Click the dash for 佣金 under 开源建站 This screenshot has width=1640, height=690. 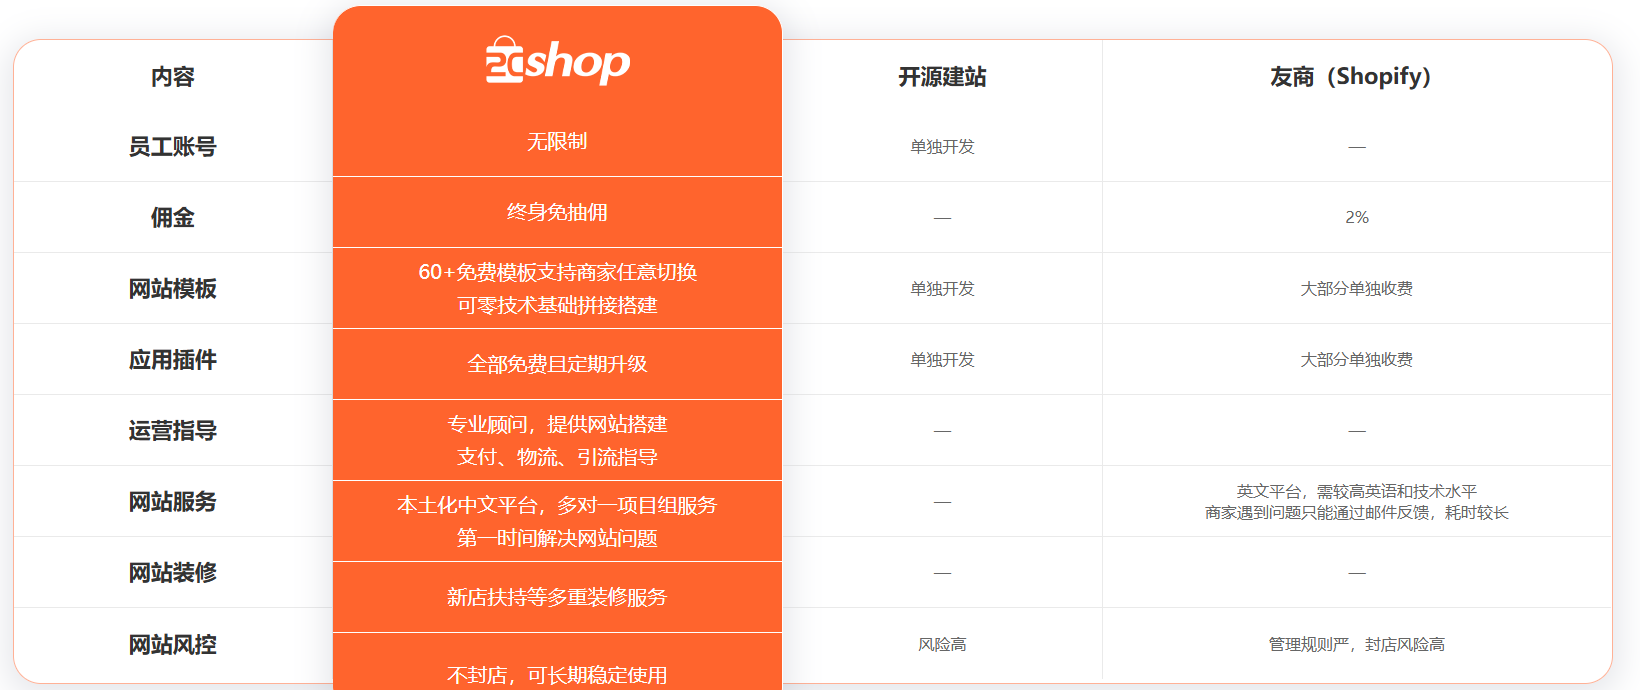[x=942, y=218]
